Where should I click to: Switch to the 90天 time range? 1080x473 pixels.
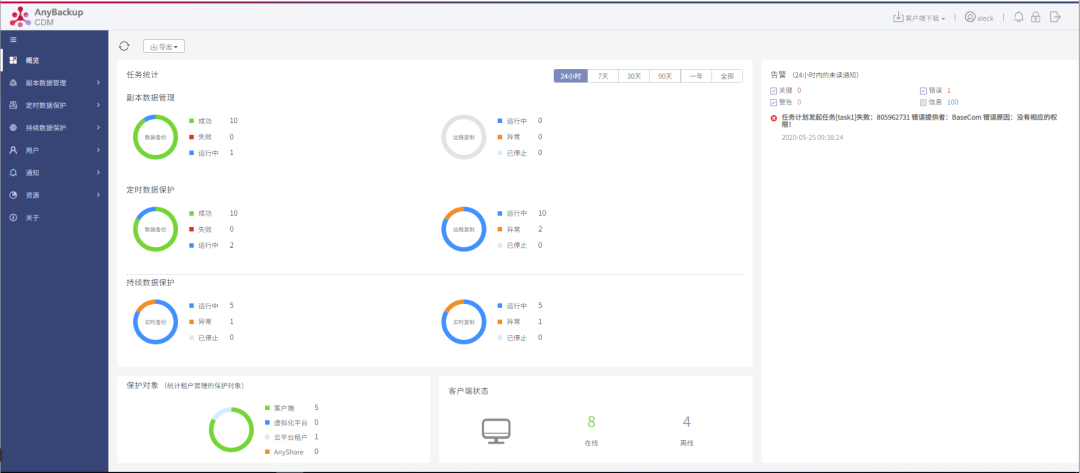[665, 76]
